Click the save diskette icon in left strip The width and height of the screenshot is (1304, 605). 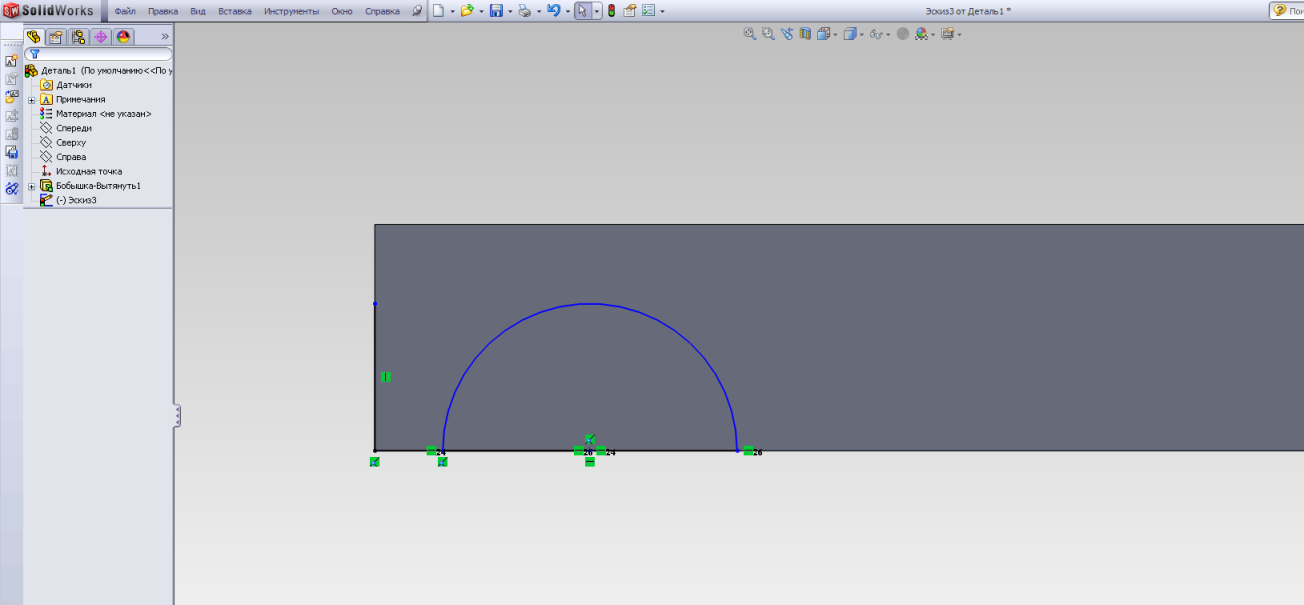(12, 152)
